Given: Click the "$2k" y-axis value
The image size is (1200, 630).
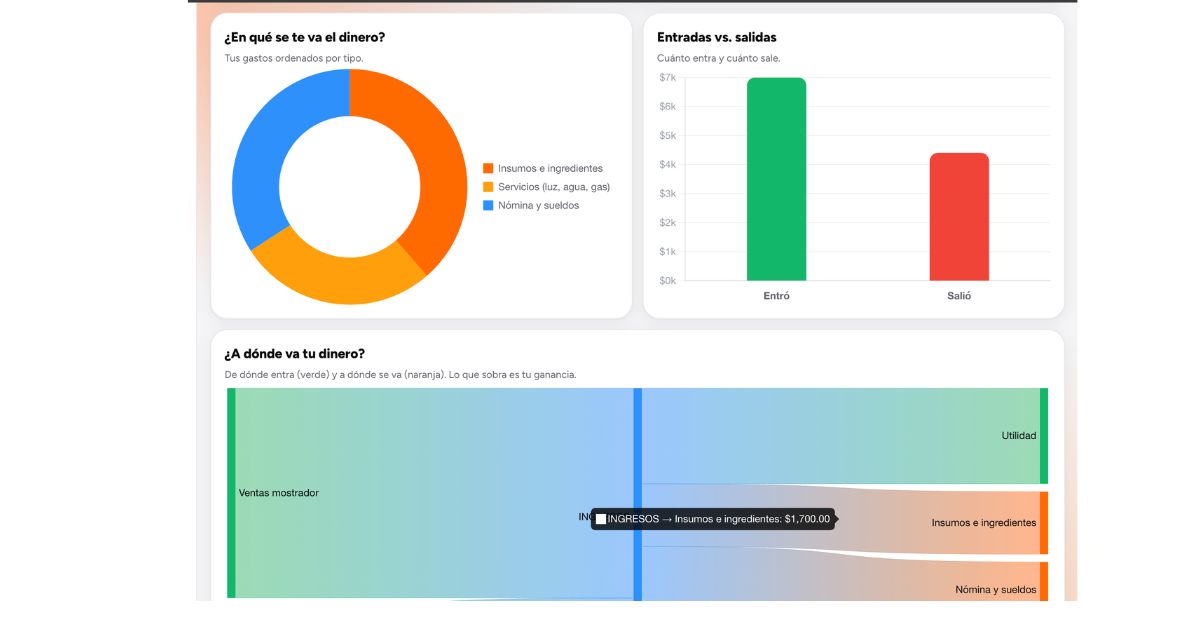Looking at the screenshot, I should [667, 223].
